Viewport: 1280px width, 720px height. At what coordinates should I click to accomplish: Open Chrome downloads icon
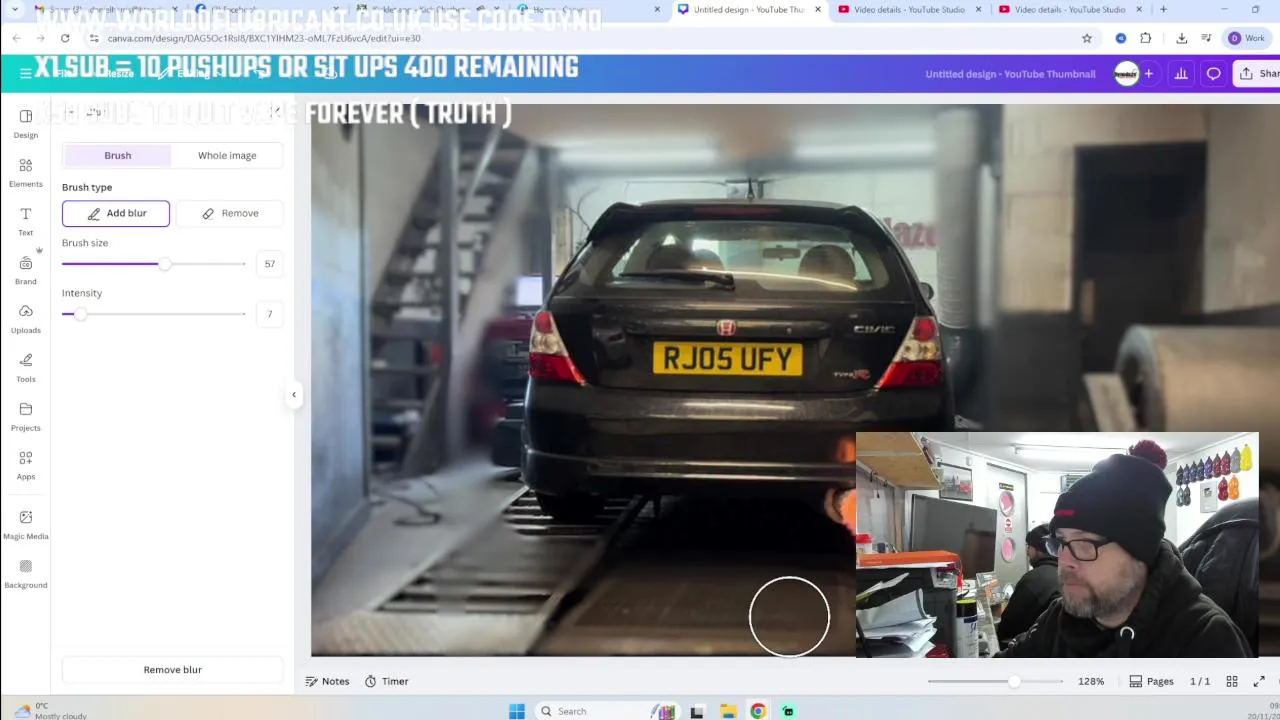click(1181, 38)
